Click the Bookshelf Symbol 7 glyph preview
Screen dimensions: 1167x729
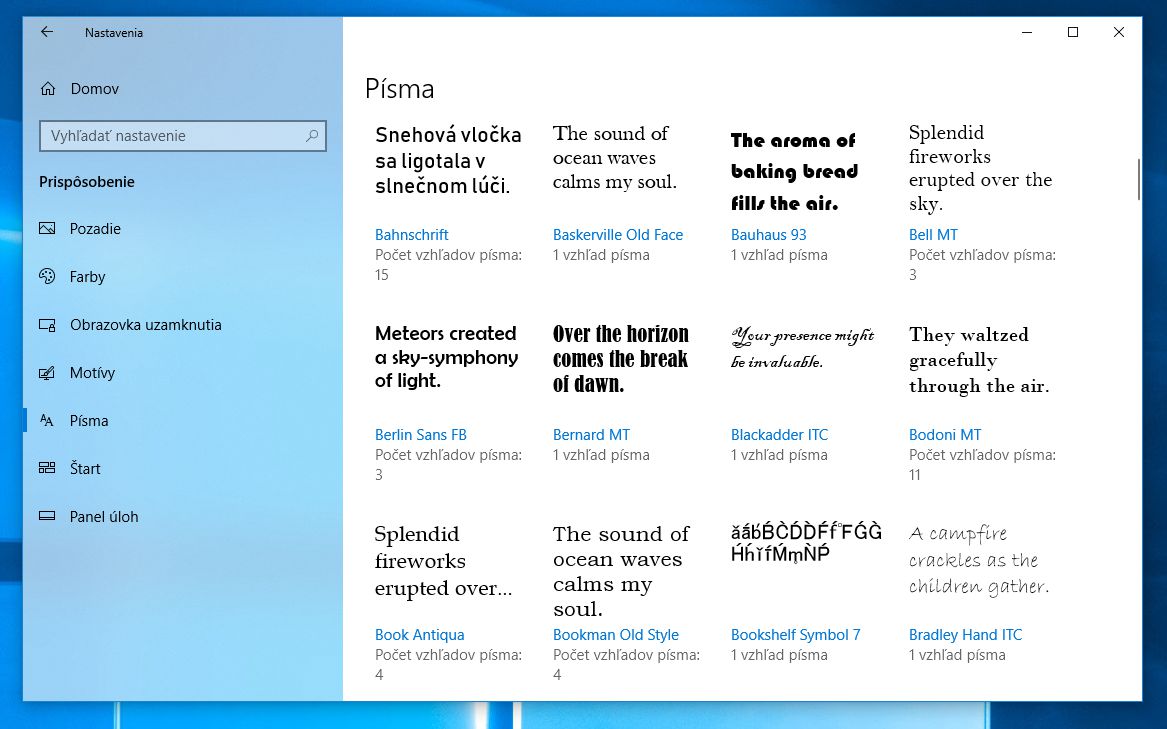point(806,542)
